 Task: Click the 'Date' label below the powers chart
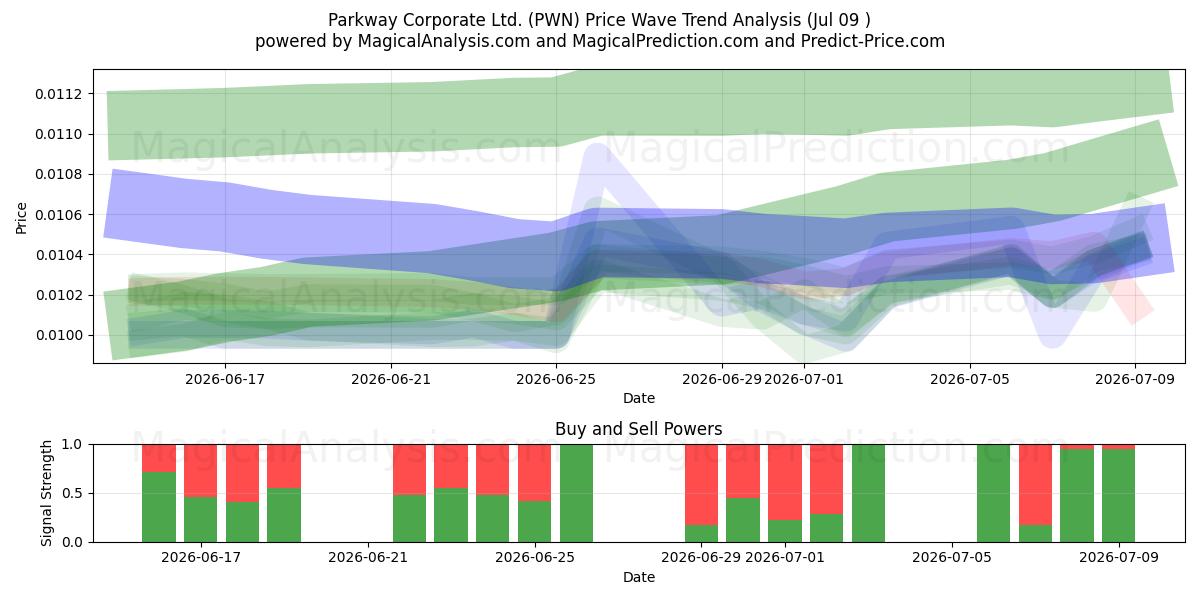point(639,577)
